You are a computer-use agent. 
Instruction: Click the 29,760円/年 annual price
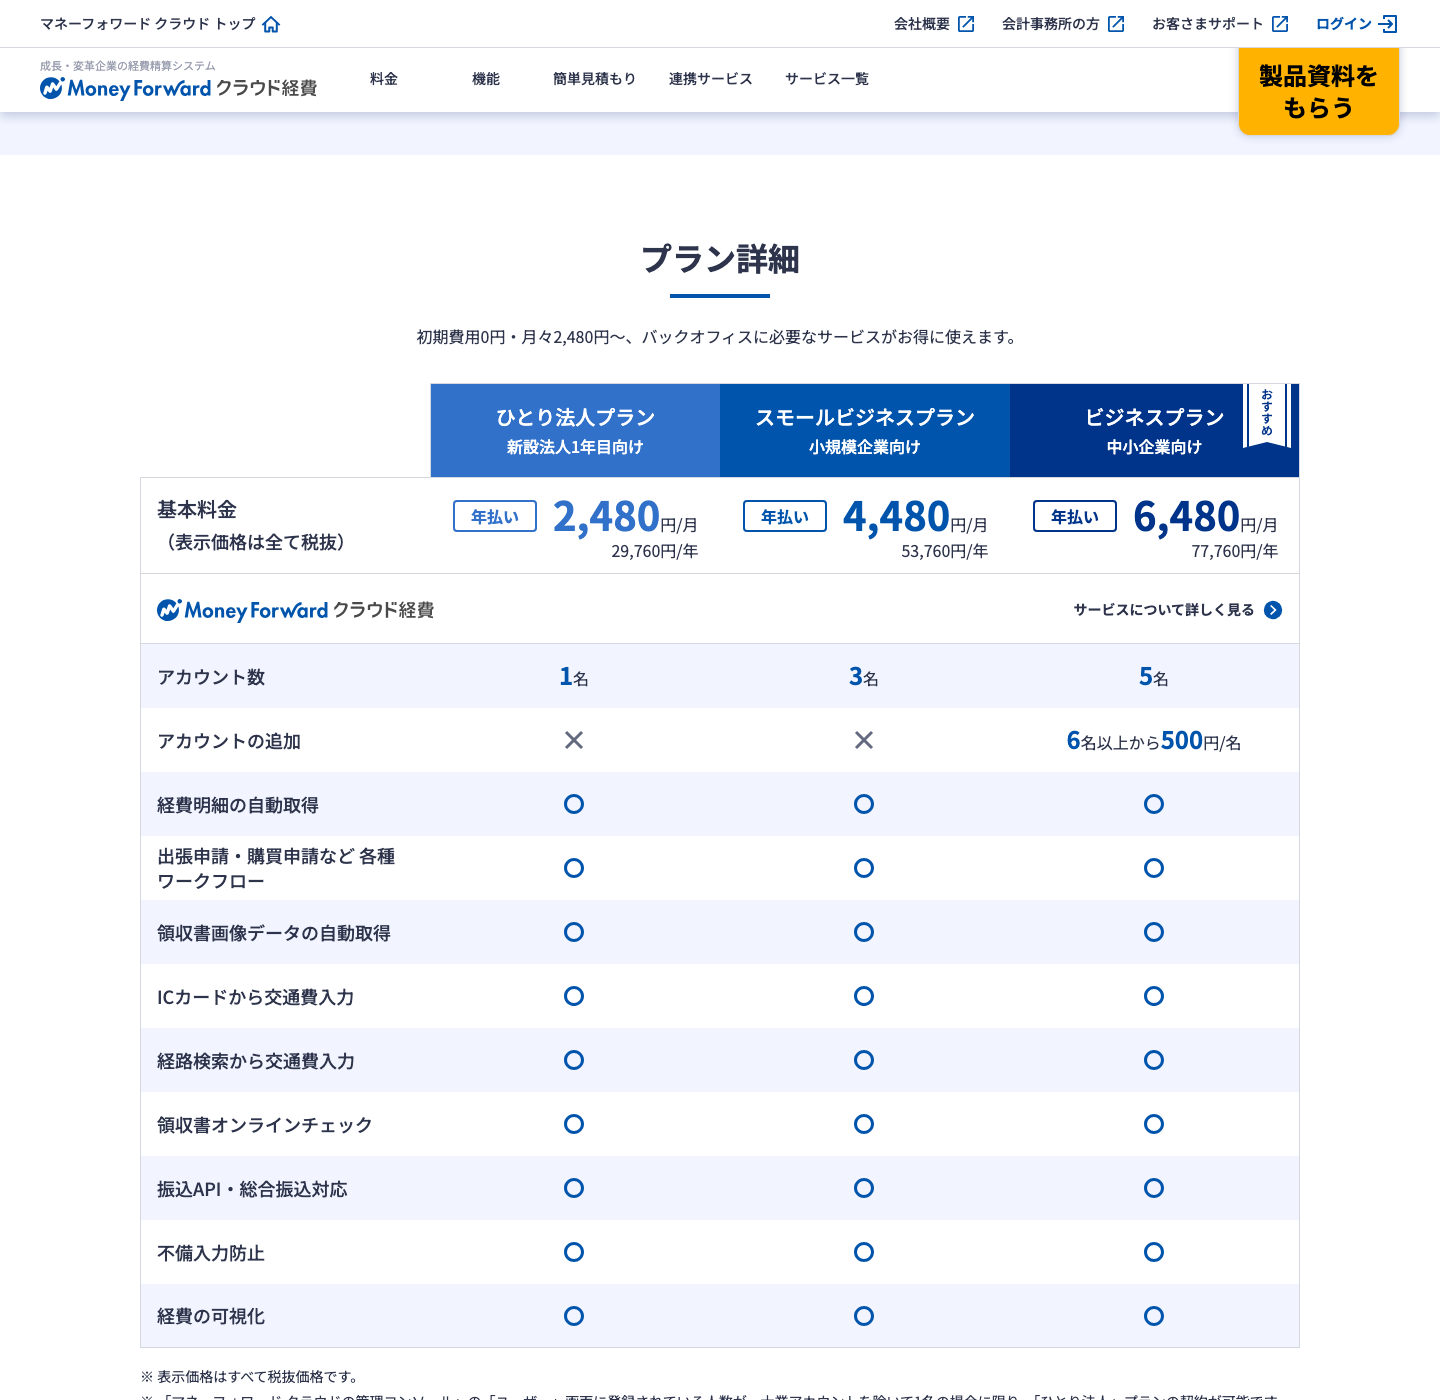click(x=655, y=551)
